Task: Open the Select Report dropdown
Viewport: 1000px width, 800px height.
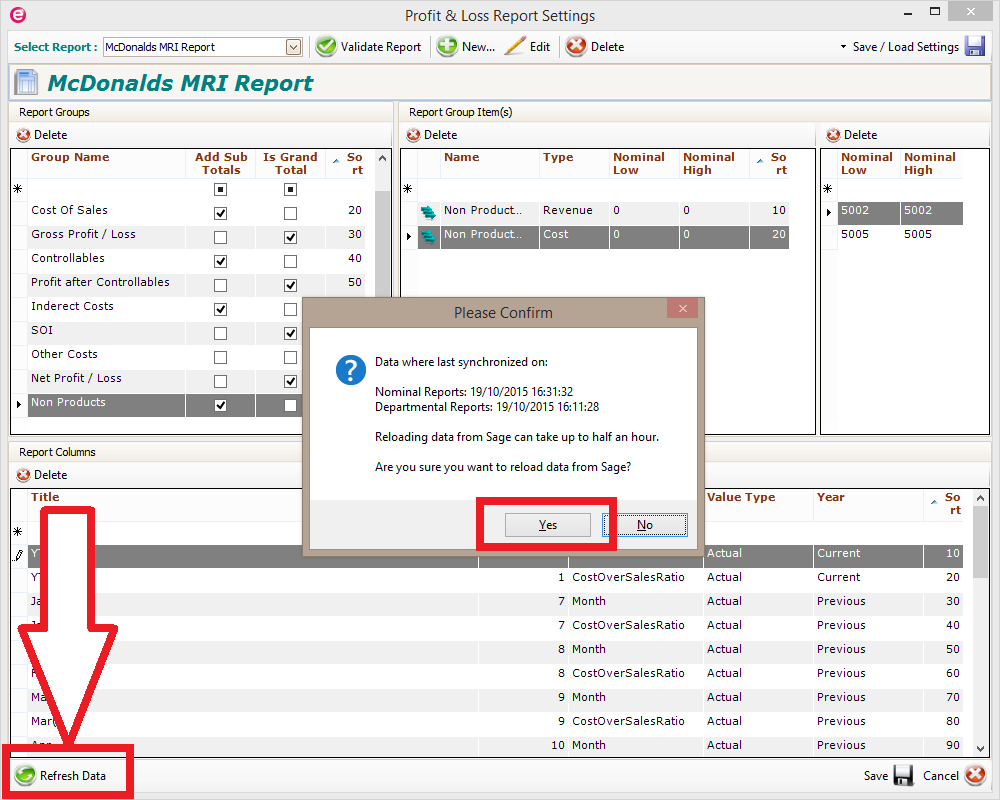Action: pyautogui.click(x=293, y=47)
